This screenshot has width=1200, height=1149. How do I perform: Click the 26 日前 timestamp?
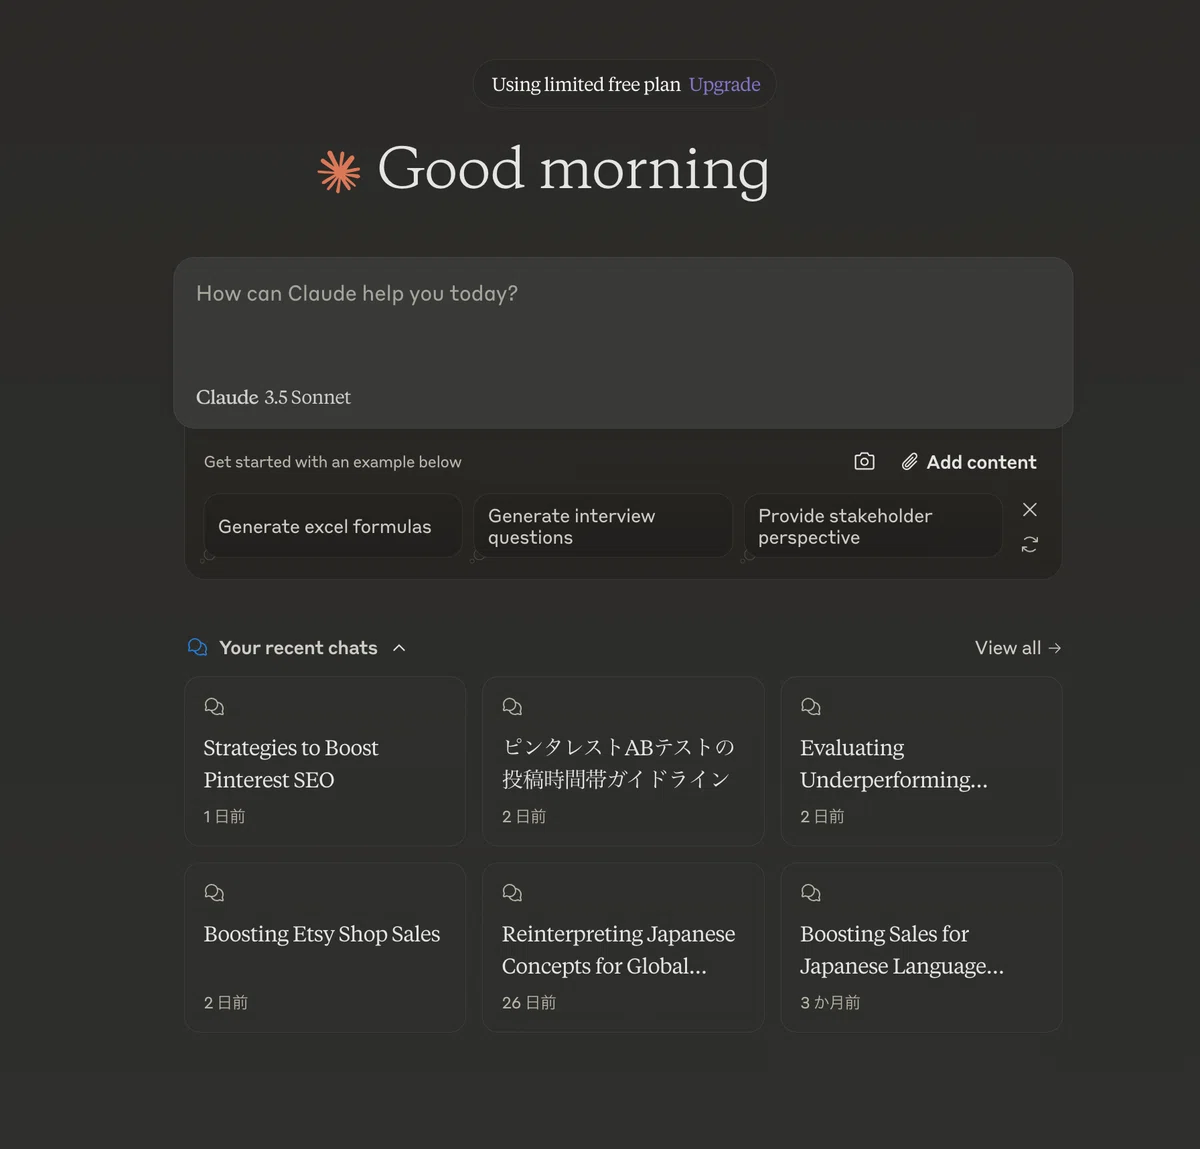(x=529, y=1002)
